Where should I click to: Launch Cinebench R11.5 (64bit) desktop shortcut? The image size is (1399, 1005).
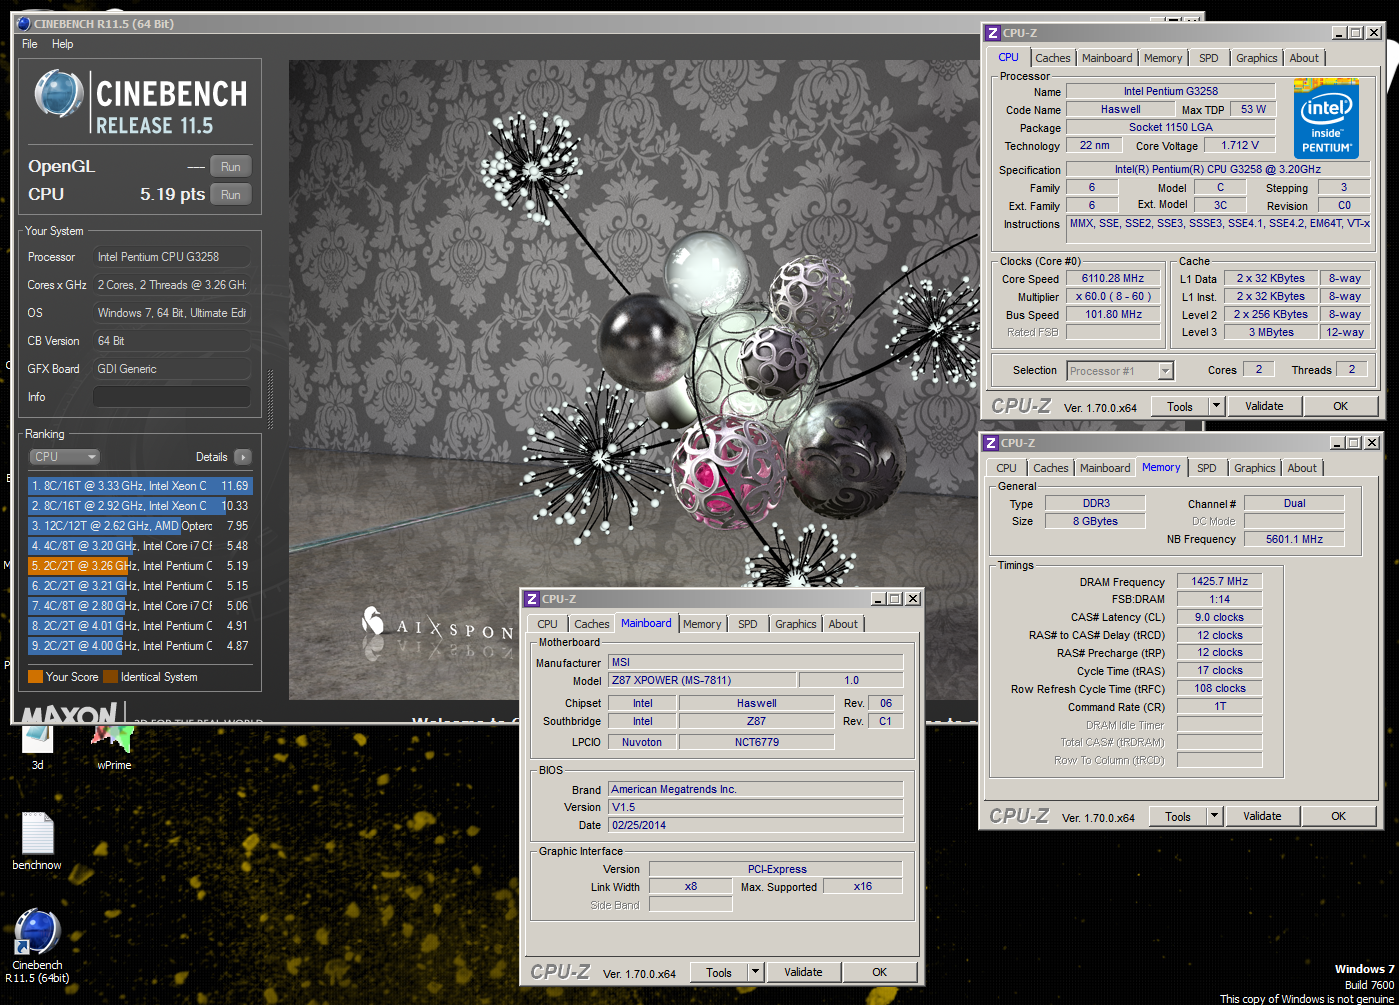[37, 946]
